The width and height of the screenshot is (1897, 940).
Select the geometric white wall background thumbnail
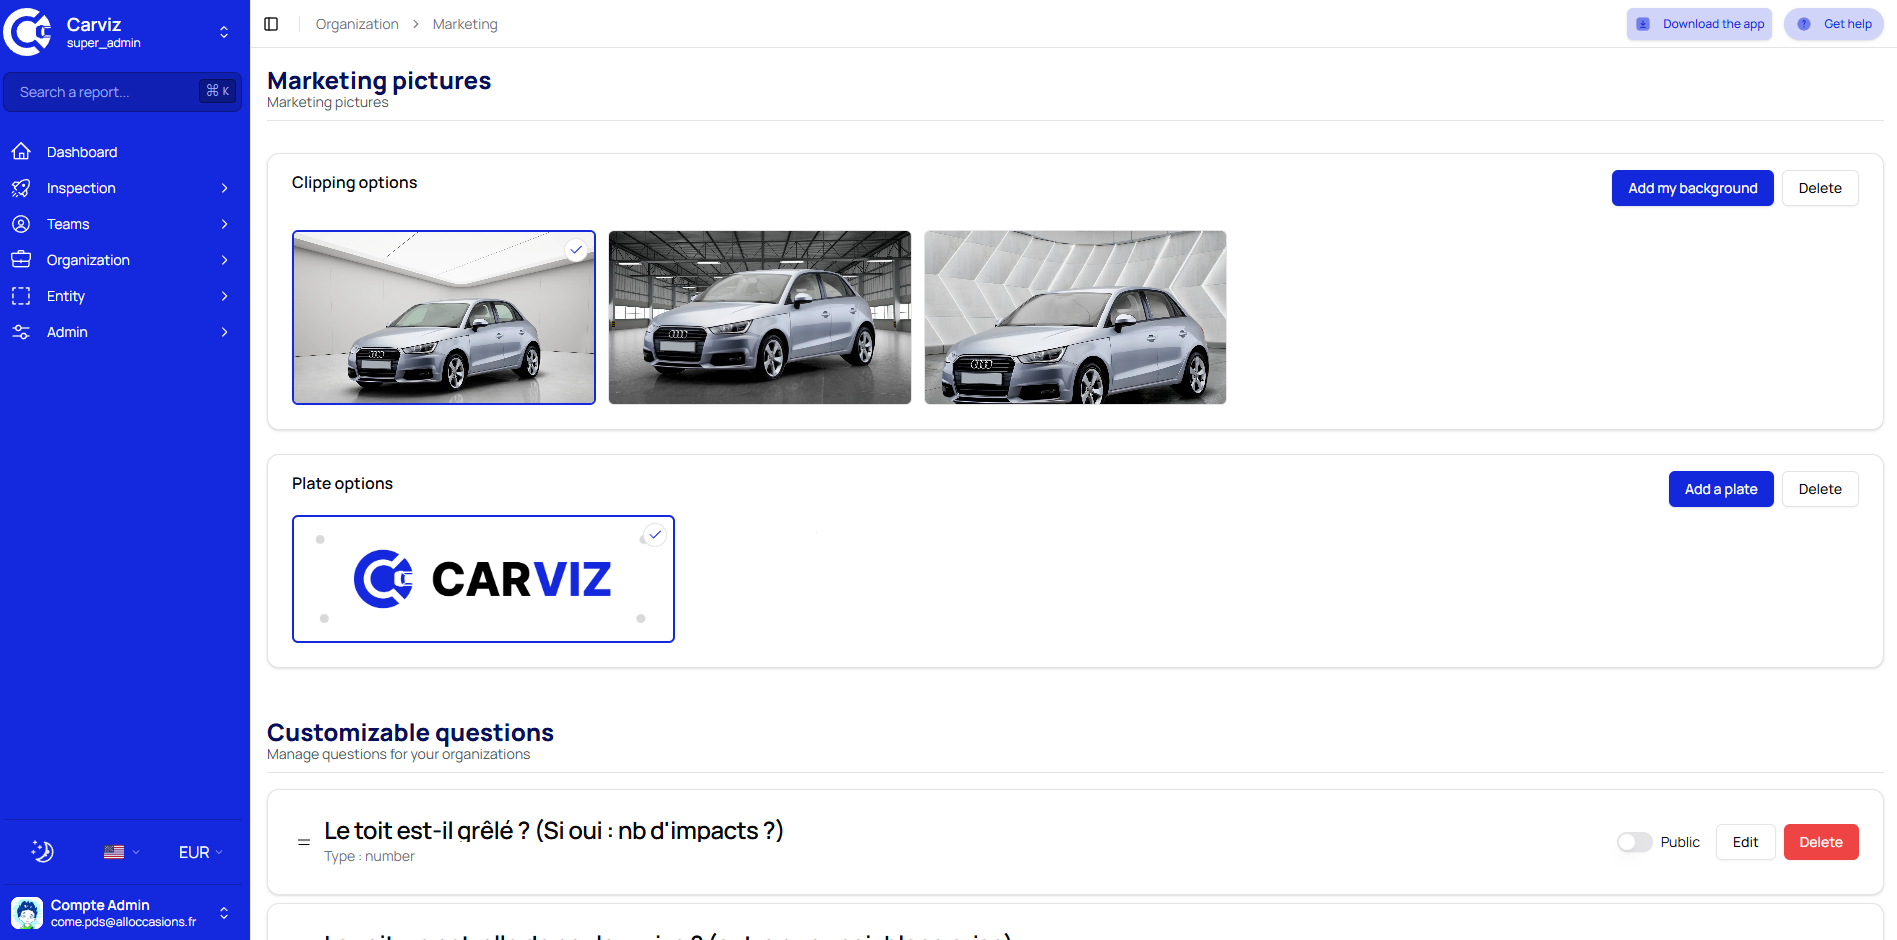point(1075,318)
